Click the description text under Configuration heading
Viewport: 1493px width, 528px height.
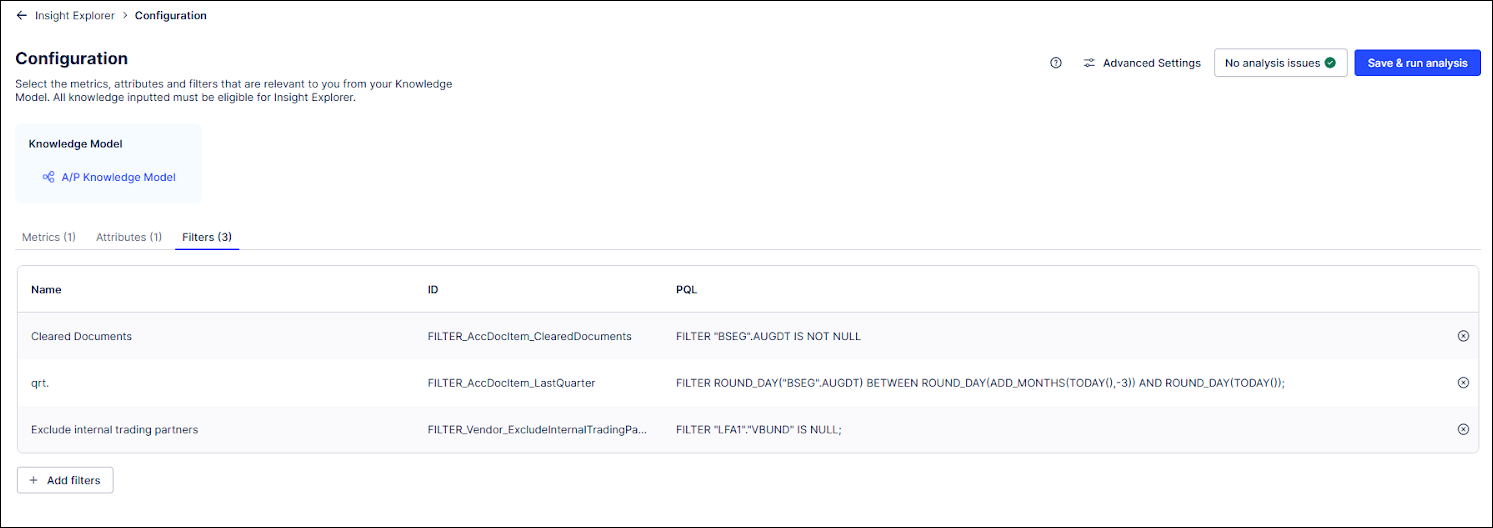click(x=233, y=91)
